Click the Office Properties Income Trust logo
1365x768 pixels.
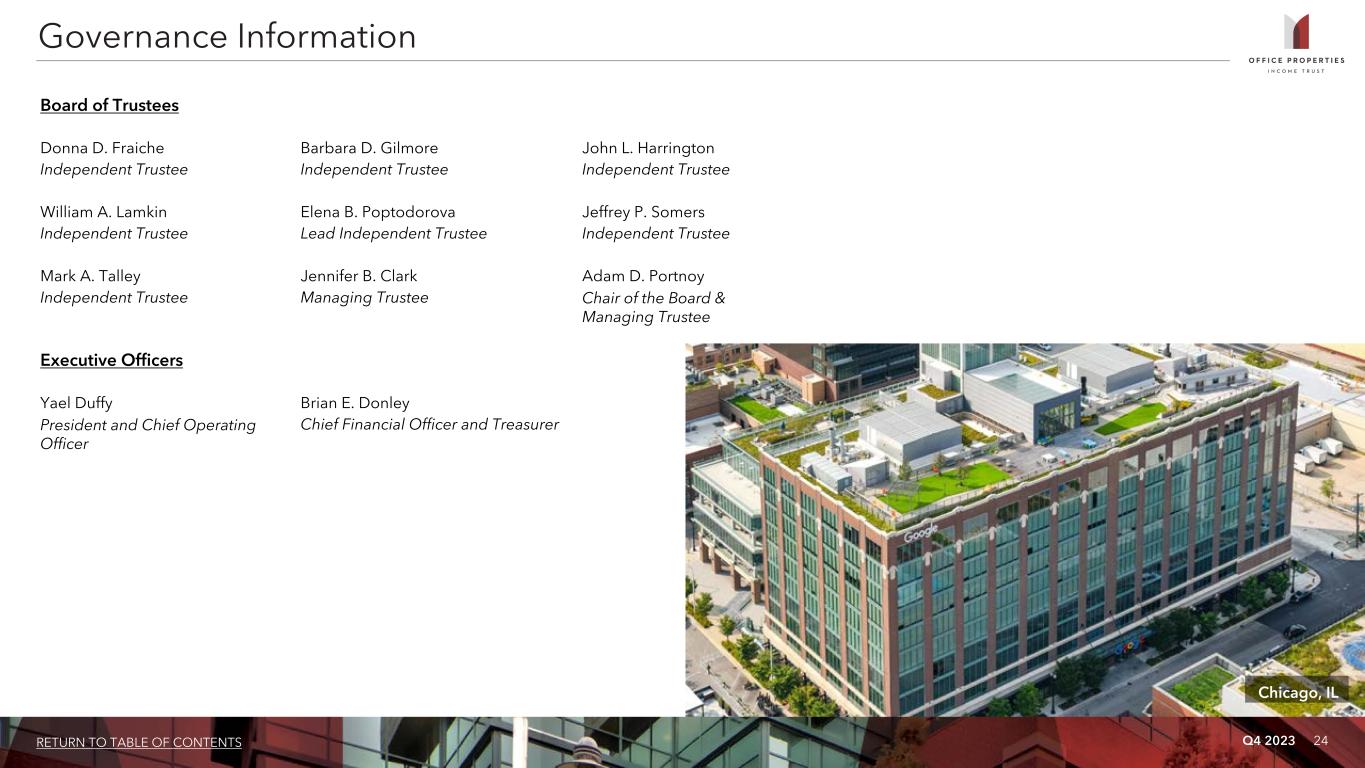[1296, 43]
